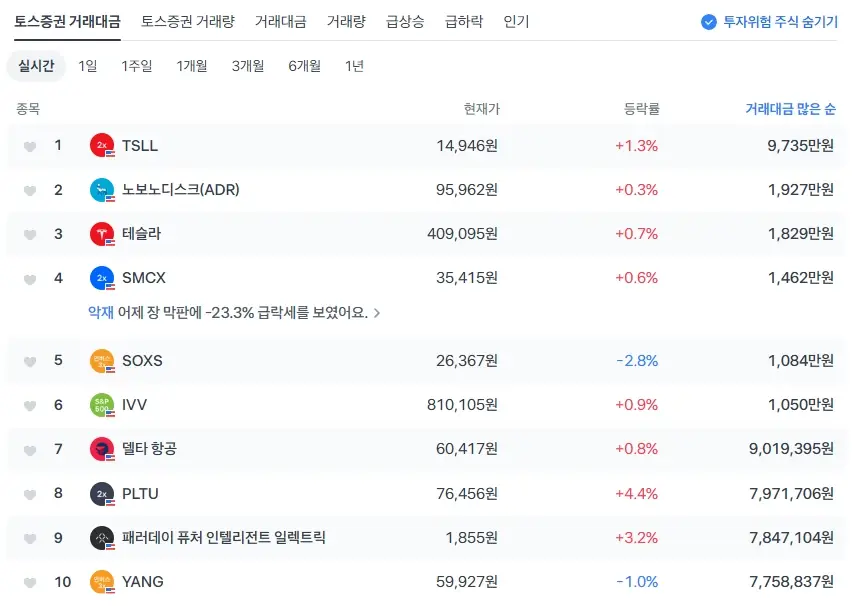
Task: Favorite IVV with the heart icon
Action: pyautogui.click(x=30, y=406)
